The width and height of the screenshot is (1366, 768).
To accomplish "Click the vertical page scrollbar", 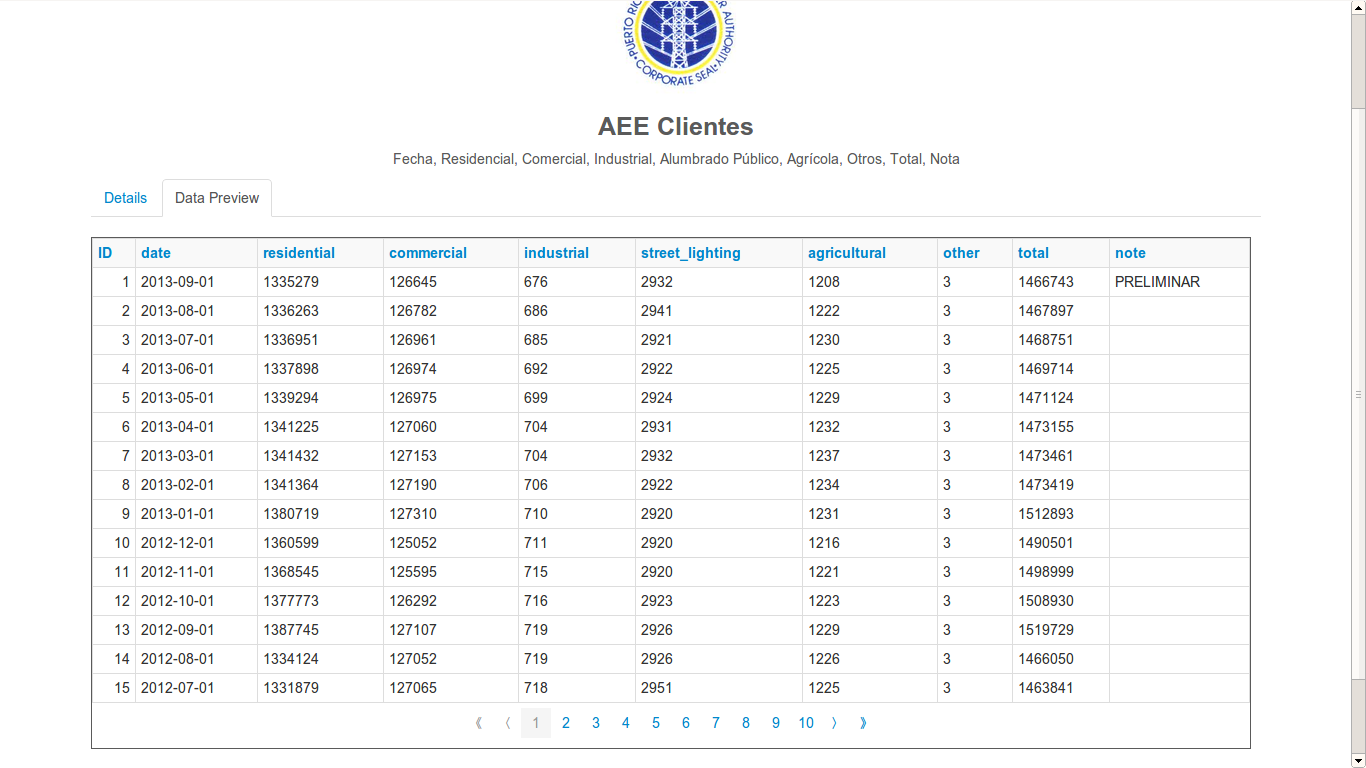I will click(1358, 394).
